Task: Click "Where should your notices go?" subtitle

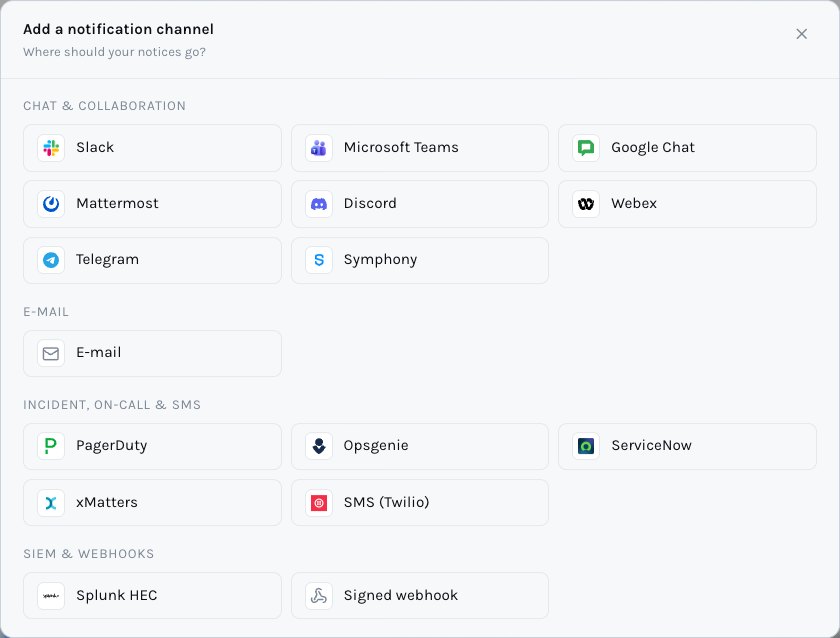Action: point(115,52)
